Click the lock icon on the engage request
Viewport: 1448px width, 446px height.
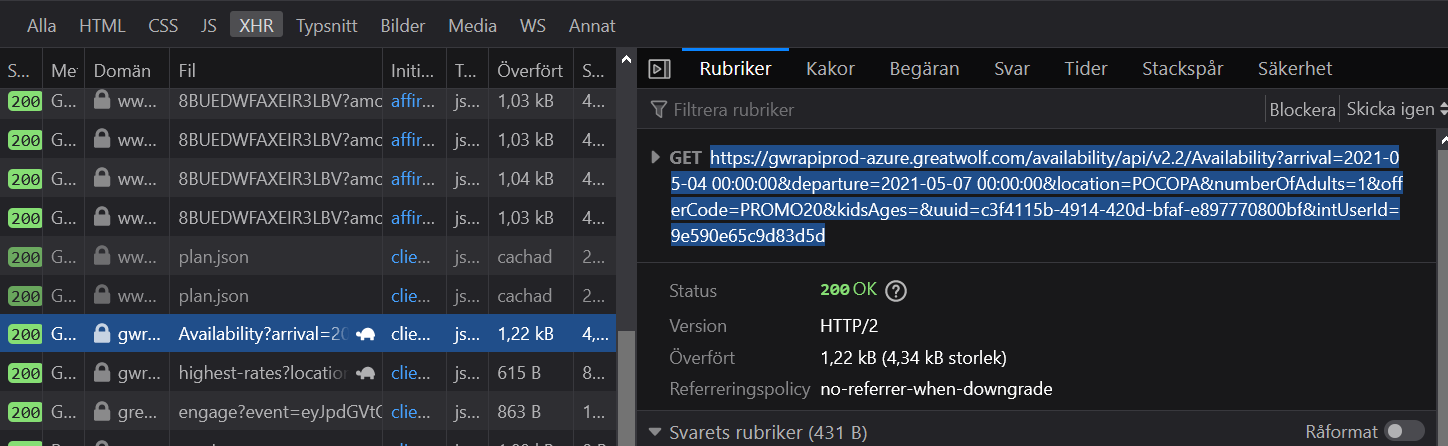(102, 411)
